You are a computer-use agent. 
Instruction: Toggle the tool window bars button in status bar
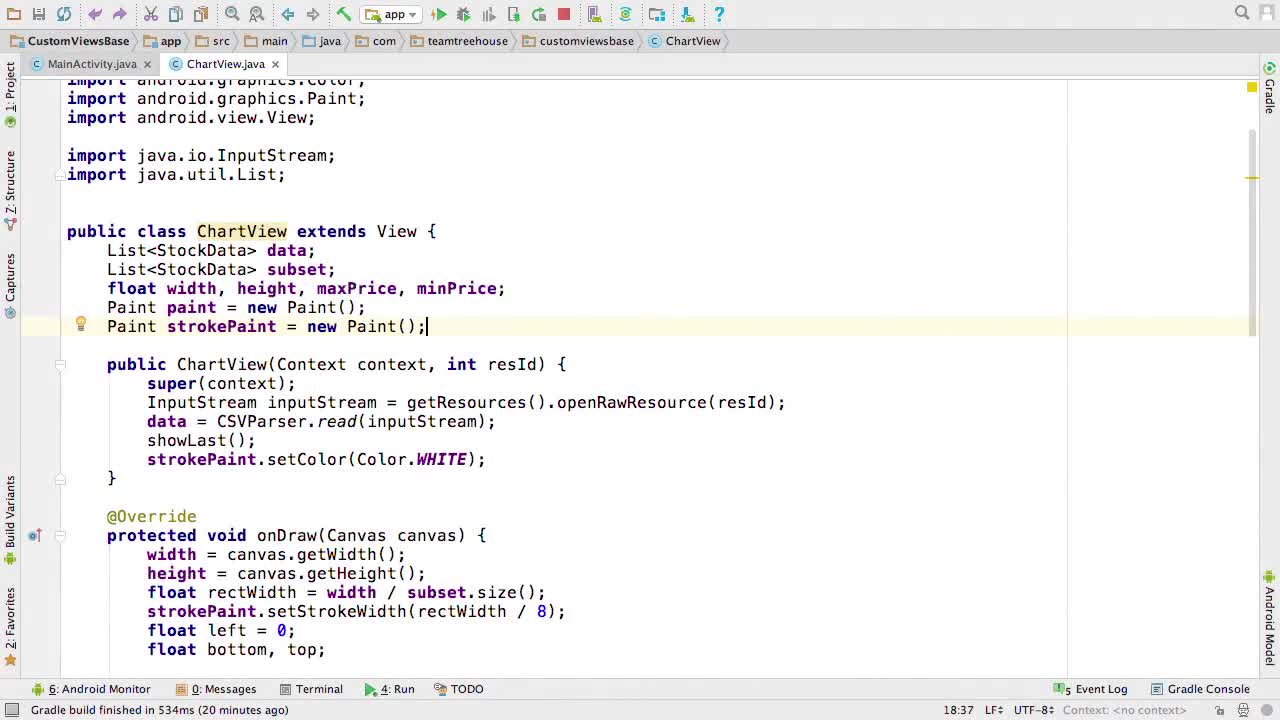click(13, 710)
